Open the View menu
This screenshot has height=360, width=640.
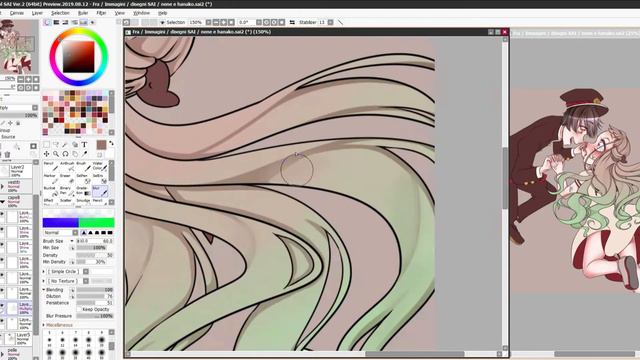pos(120,13)
